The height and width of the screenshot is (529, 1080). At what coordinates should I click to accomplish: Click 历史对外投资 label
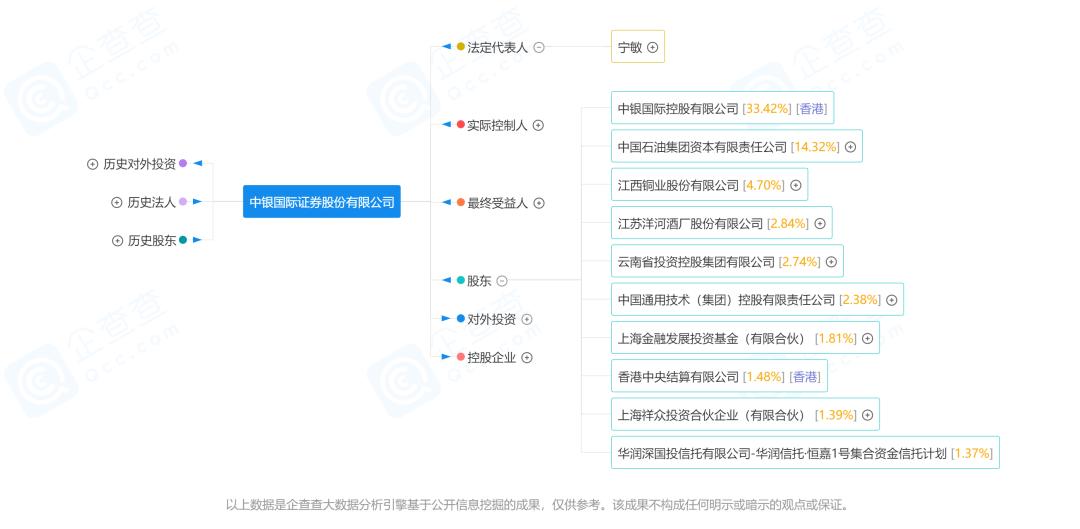pos(140,164)
